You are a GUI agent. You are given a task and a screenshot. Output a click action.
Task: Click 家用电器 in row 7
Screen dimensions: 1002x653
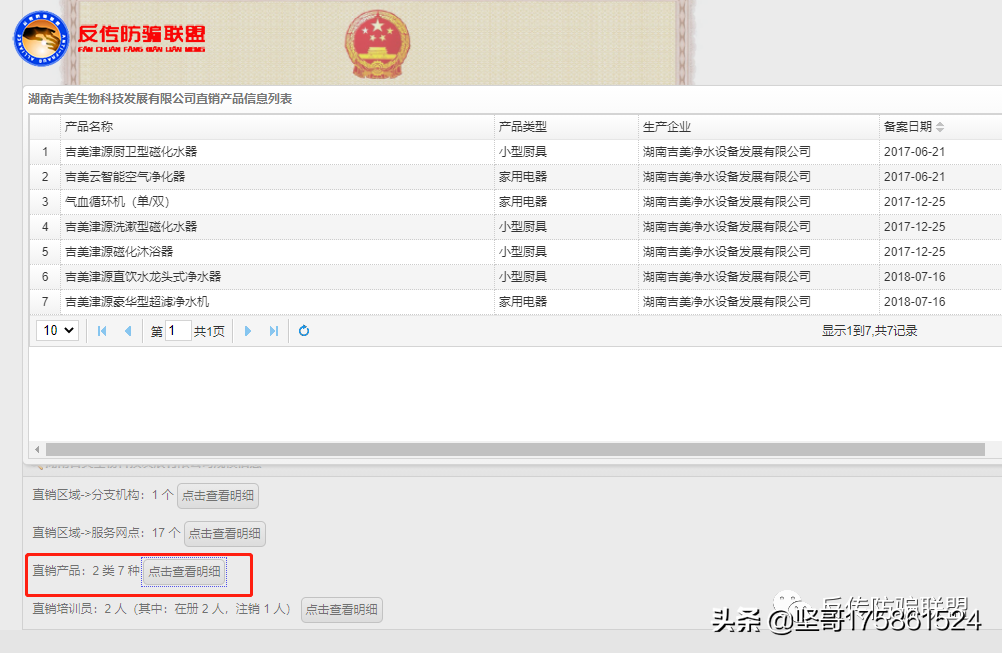coord(523,302)
